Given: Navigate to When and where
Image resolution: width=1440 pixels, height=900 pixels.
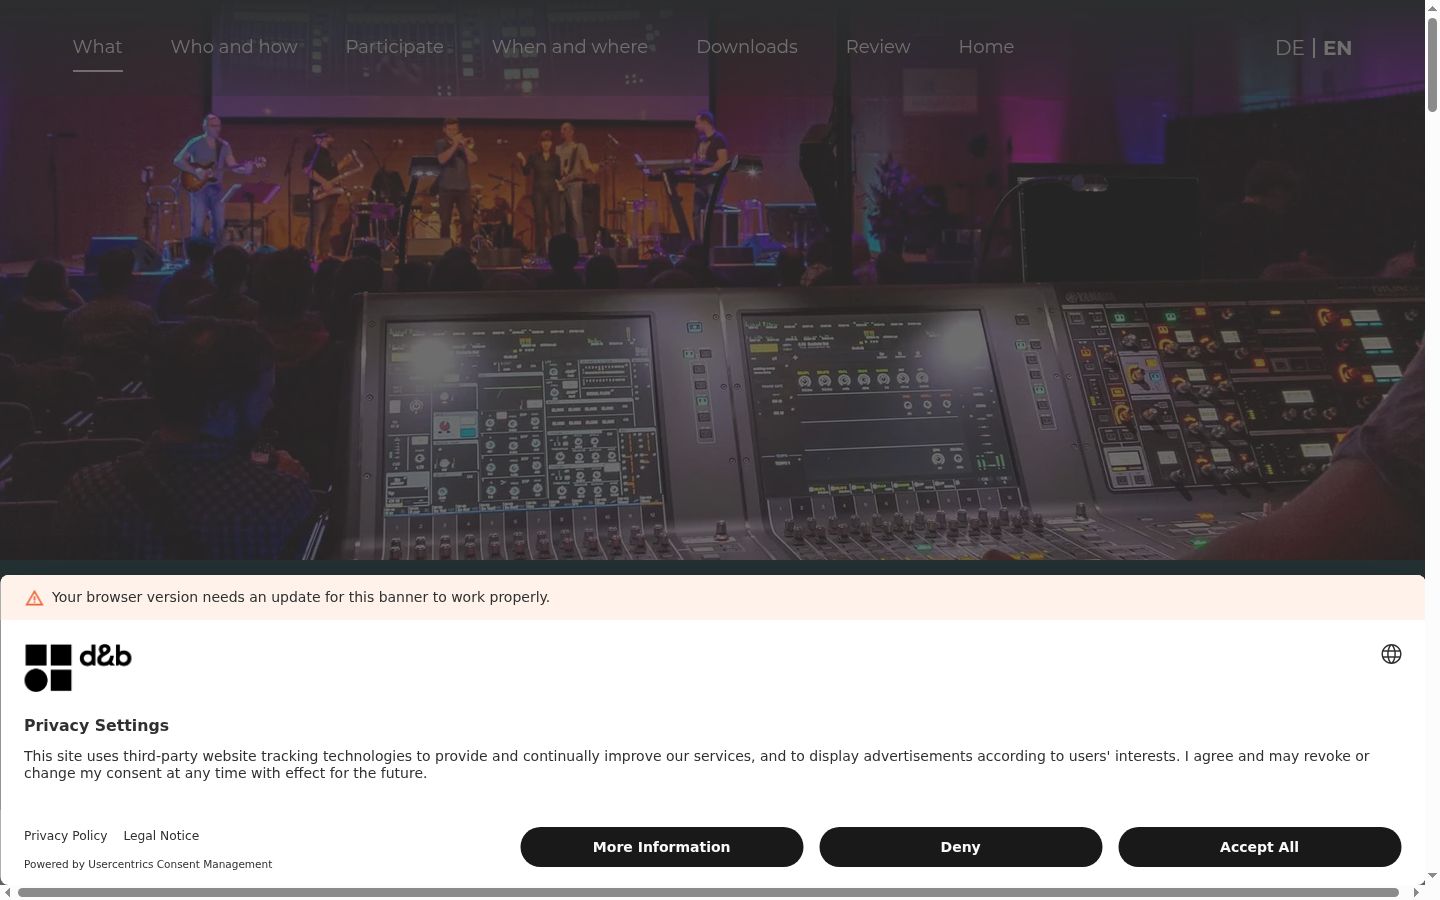Looking at the screenshot, I should [570, 47].
